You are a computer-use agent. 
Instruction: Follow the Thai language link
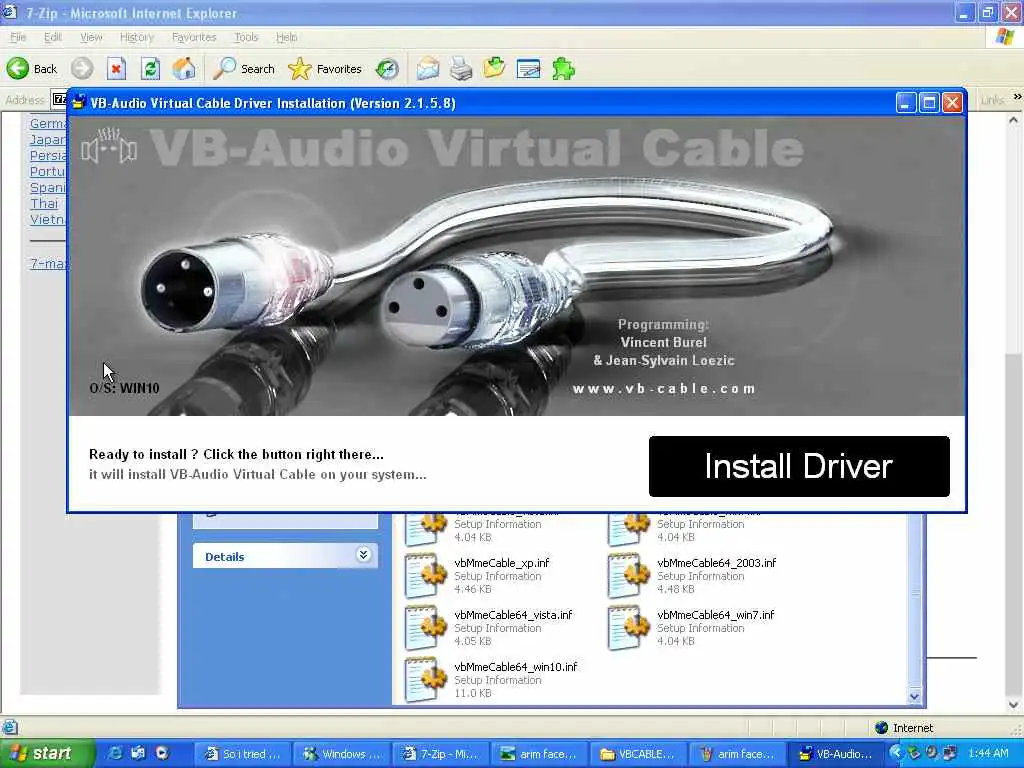(x=44, y=203)
